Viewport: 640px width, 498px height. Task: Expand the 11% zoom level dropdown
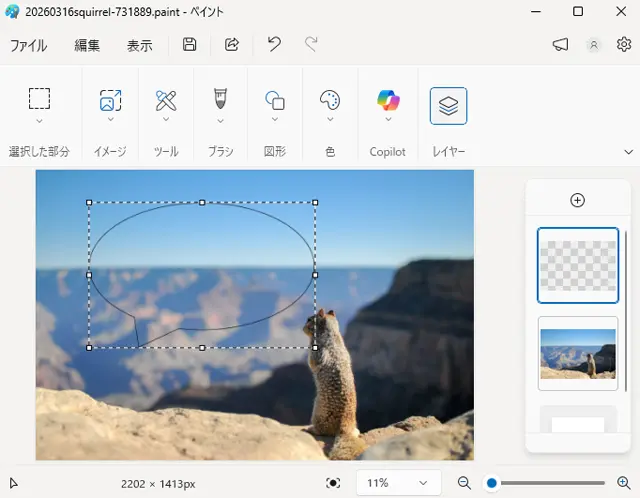coord(397,483)
